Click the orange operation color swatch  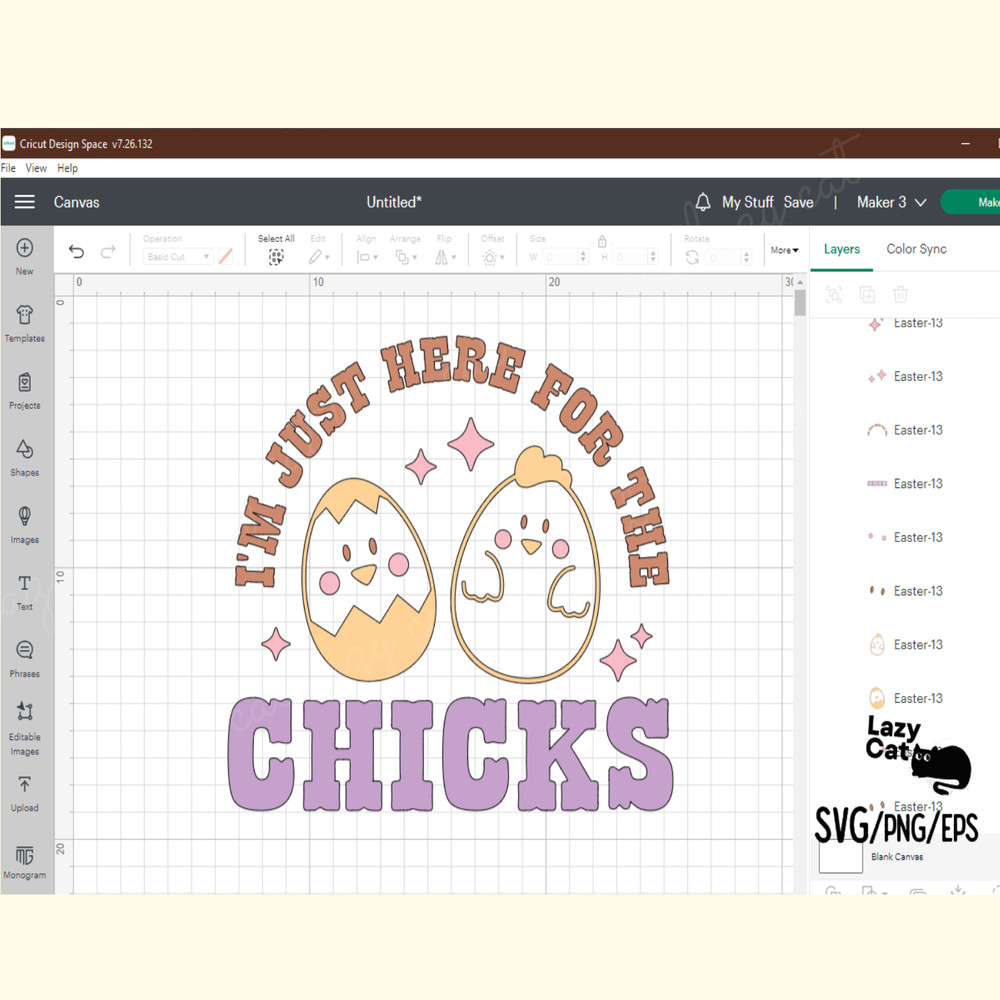(x=225, y=257)
